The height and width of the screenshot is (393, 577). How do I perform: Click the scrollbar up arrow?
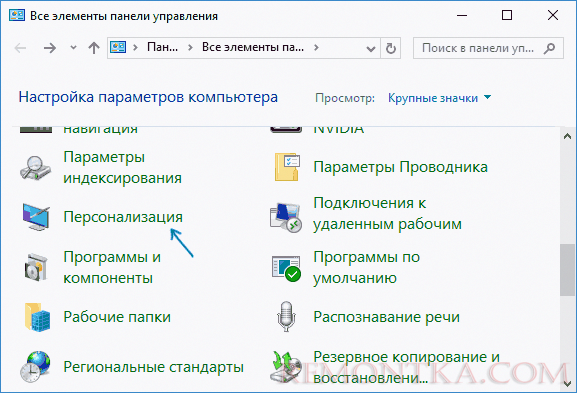tap(567, 137)
